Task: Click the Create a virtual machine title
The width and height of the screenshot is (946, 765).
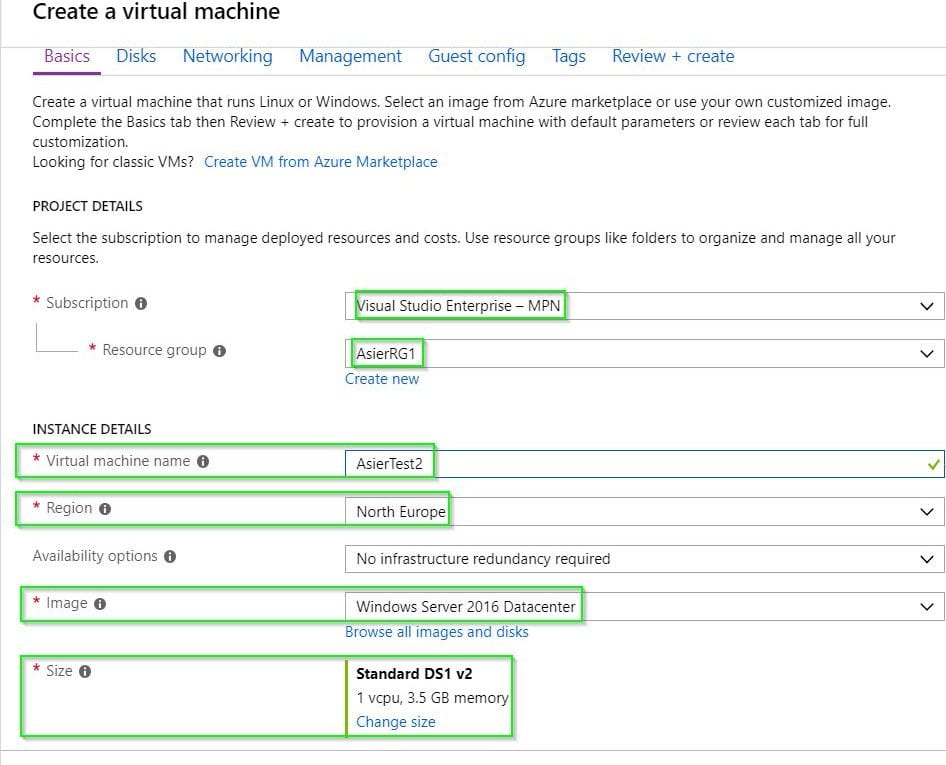Action: click(156, 11)
